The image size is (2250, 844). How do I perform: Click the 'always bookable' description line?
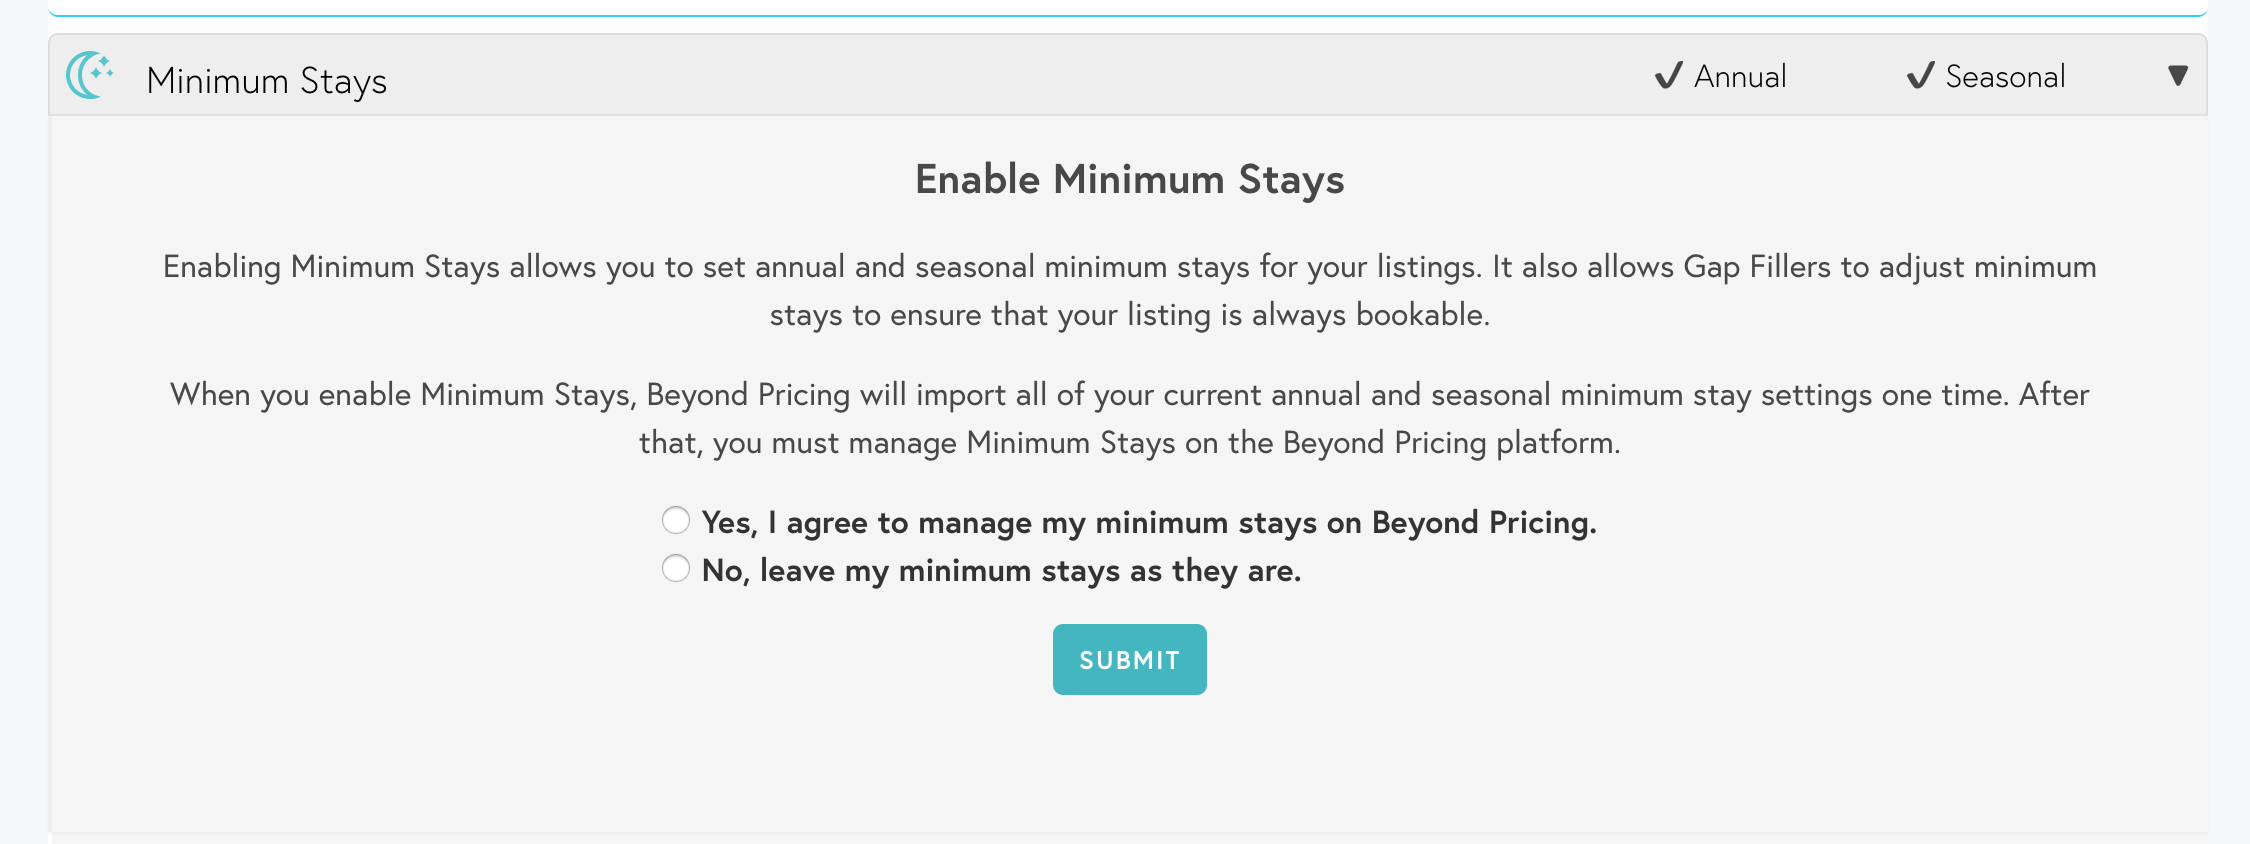coord(1129,314)
